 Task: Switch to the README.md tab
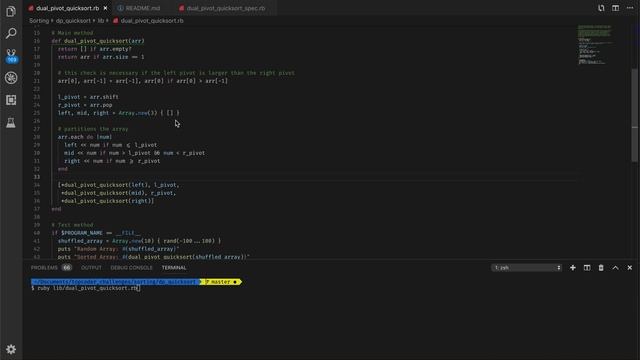[x=142, y=8]
